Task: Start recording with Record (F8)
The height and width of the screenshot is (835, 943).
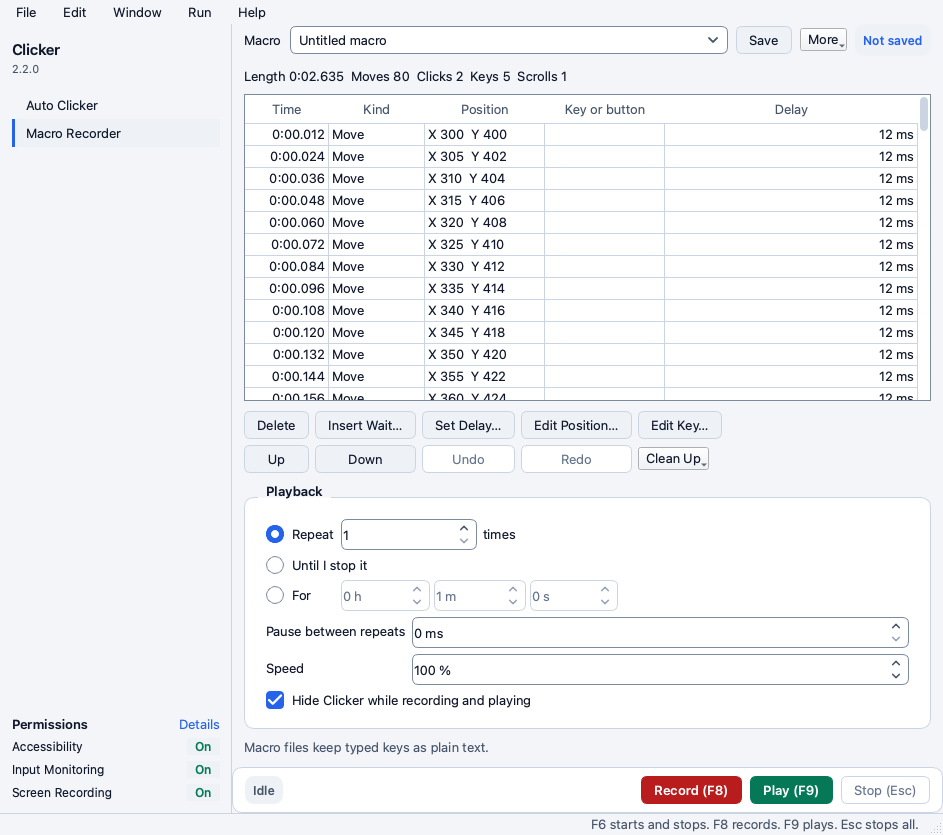Action: coord(691,790)
